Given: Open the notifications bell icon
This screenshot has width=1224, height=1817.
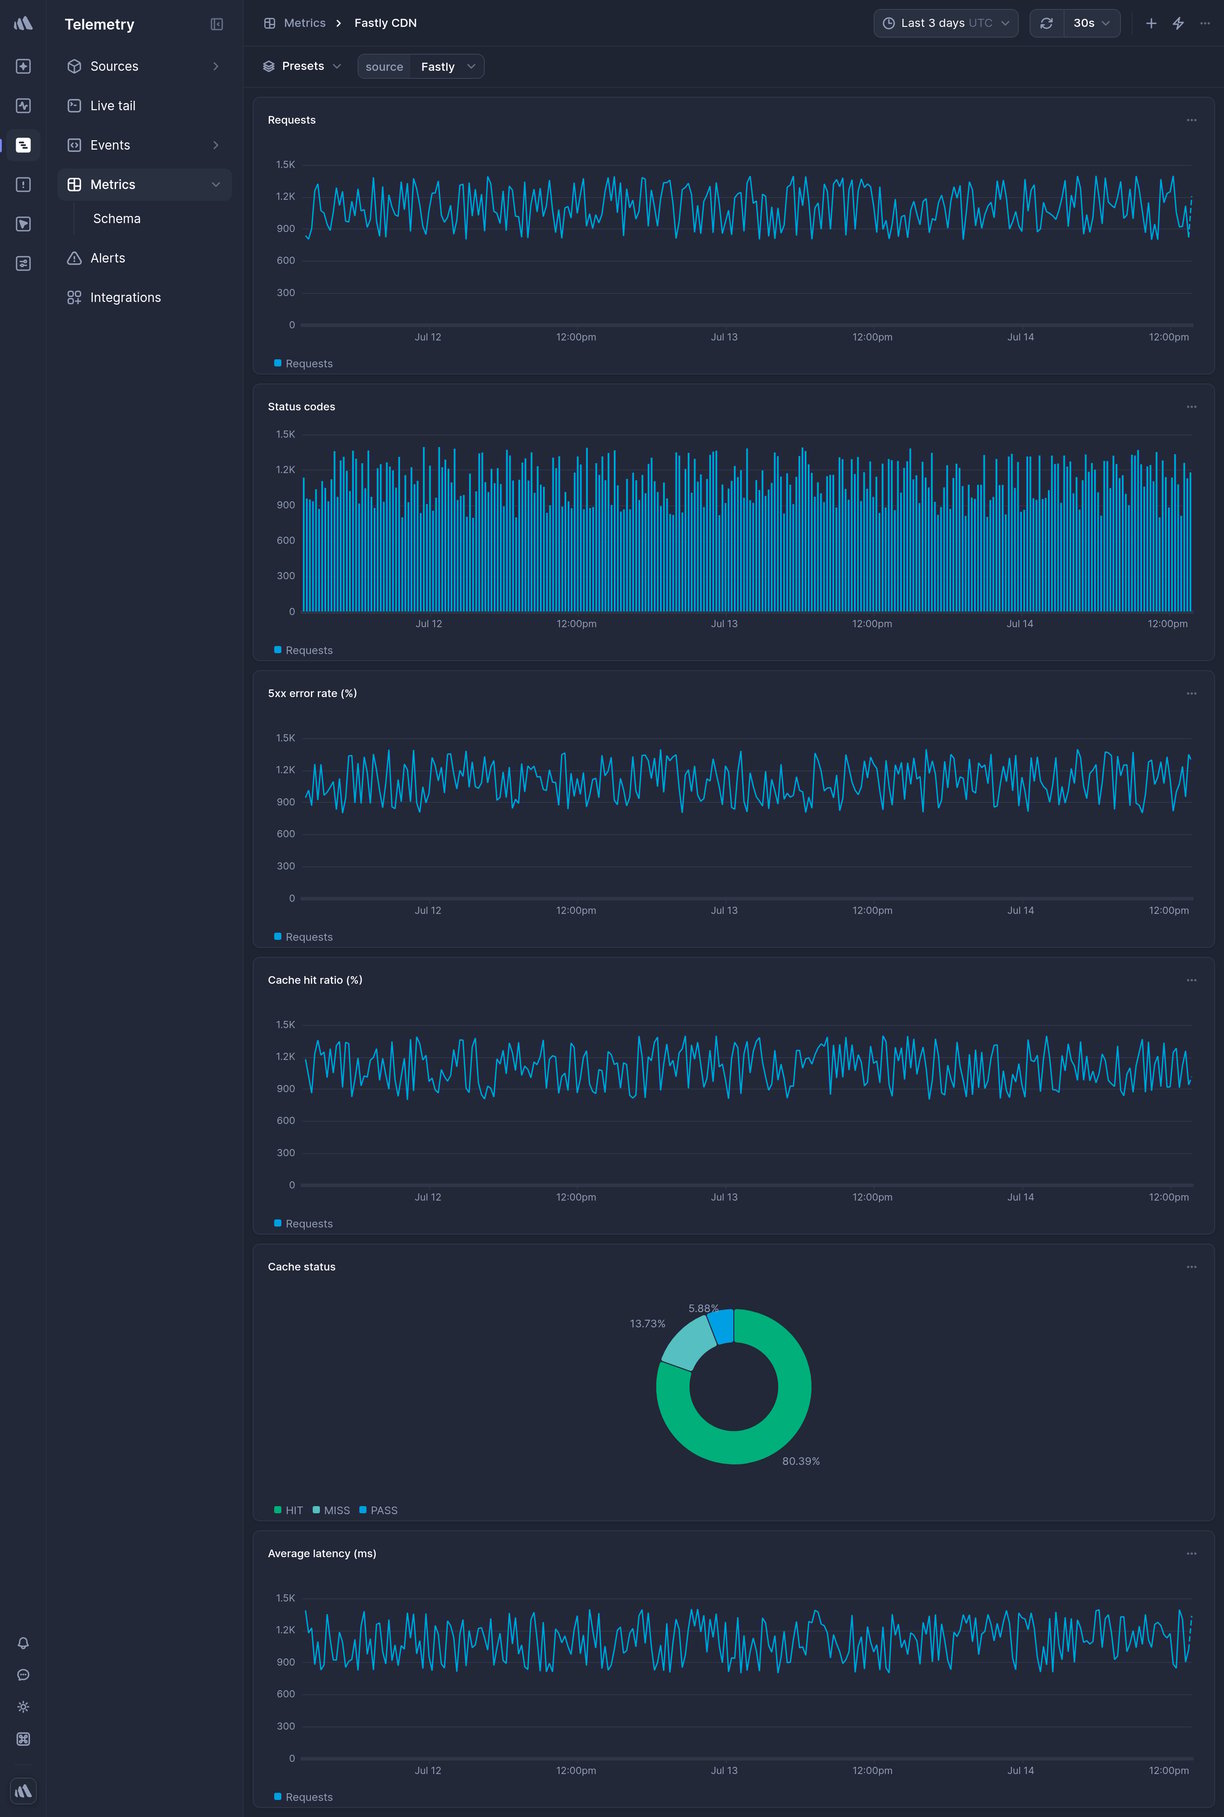Looking at the screenshot, I should tap(23, 1643).
